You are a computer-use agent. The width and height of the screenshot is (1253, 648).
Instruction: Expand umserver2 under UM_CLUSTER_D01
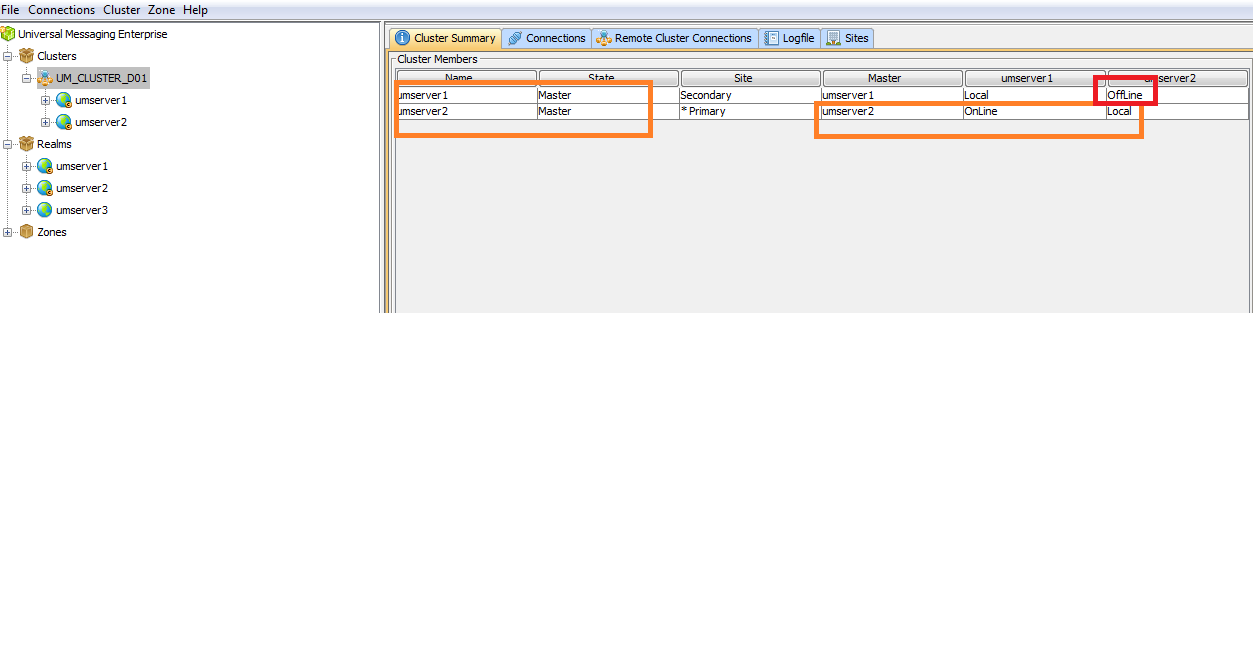point(45,122)
